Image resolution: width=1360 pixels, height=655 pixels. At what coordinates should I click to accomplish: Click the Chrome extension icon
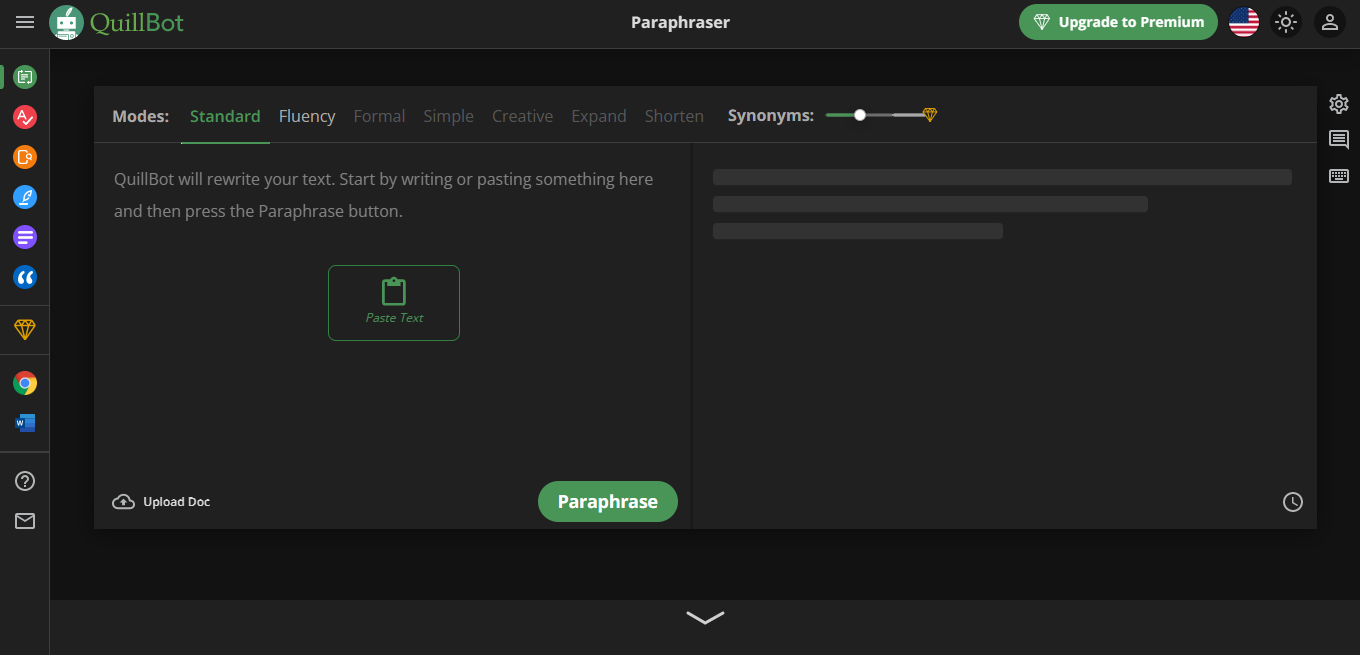pyautogui.click(x=25, y=383)
